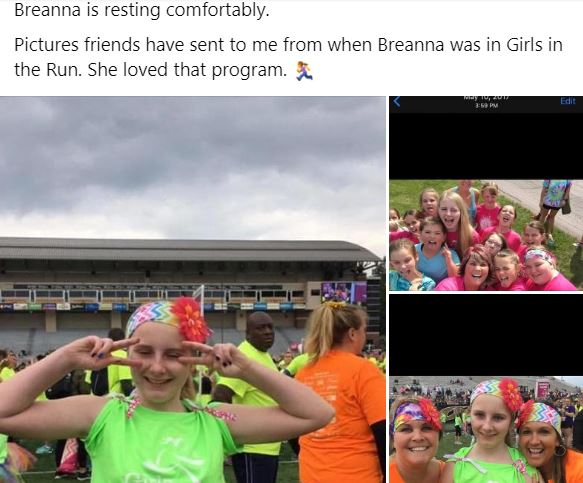This screenshot has height=483, width=583.
Task: Click the text 'Breanna is resting comfortably.'
Action: tap(141, 10)
